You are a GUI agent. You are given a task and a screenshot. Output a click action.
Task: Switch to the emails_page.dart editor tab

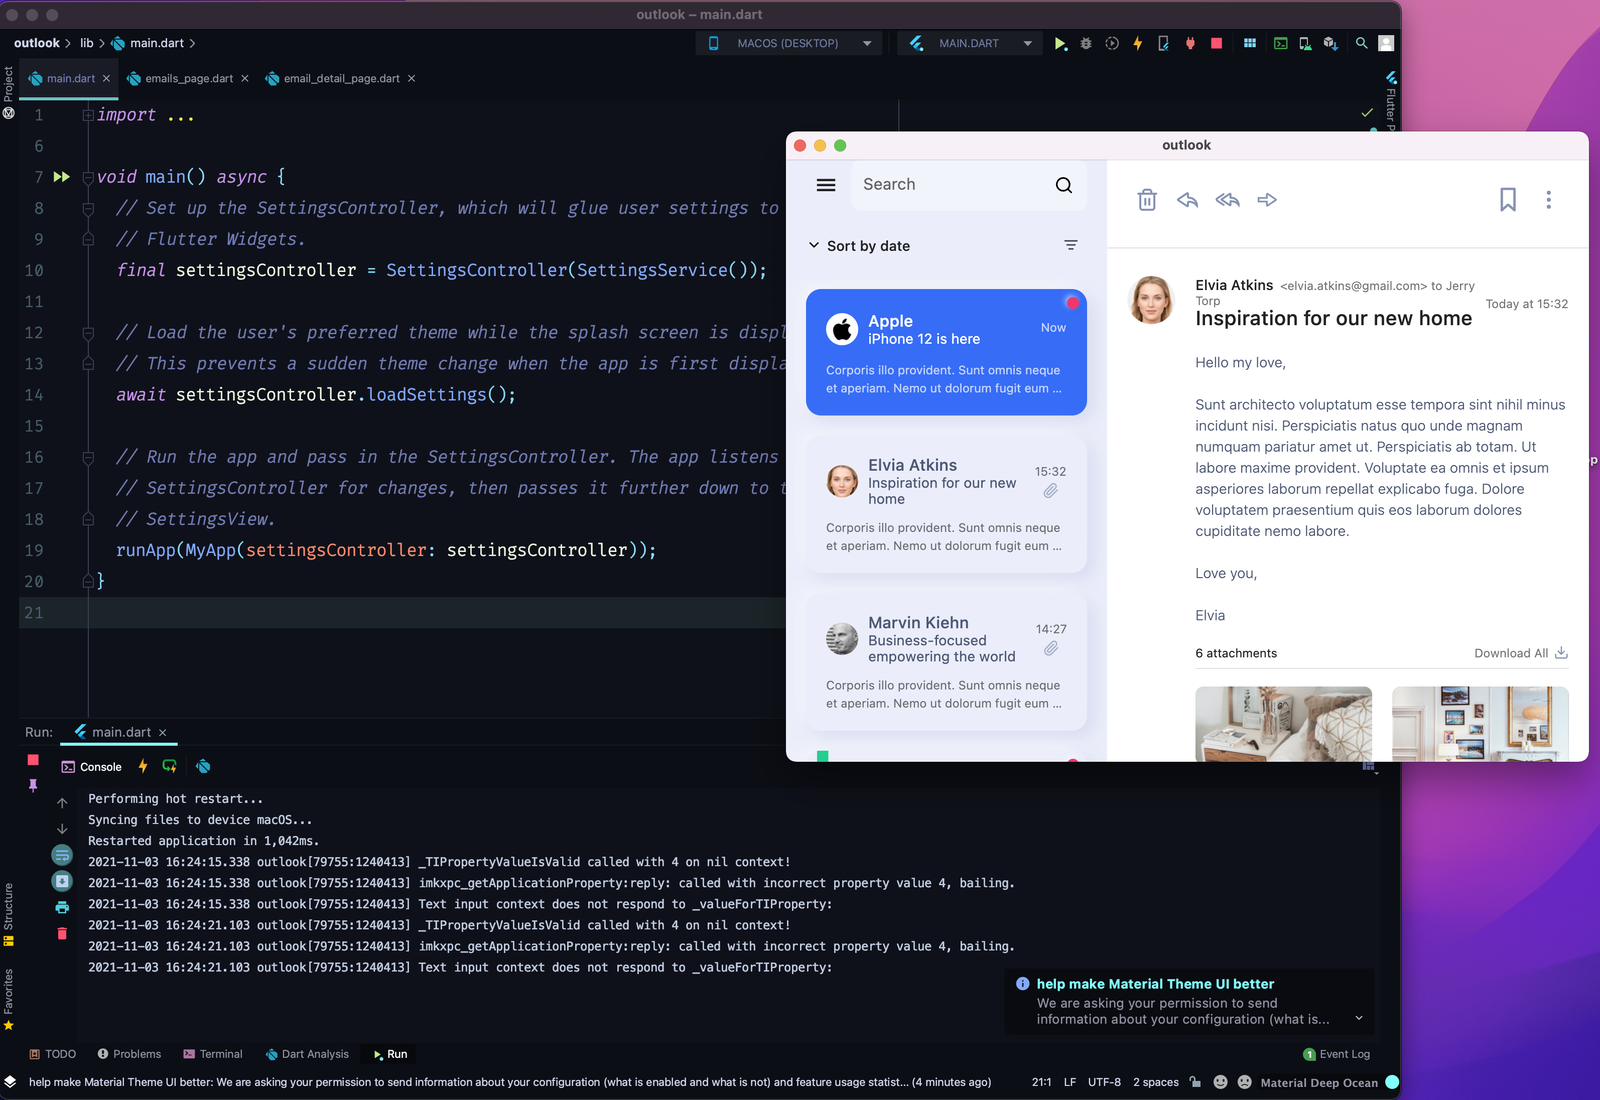[x=188, y=79]
